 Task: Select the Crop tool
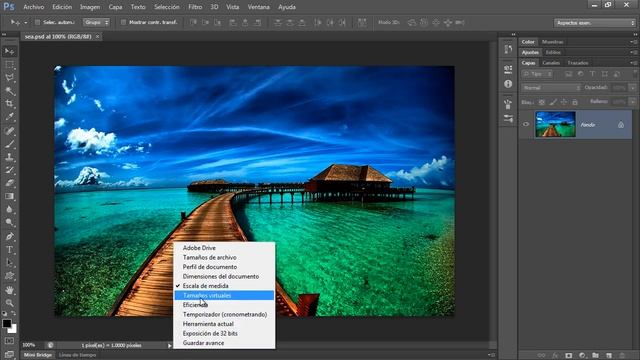pos(9,104)
